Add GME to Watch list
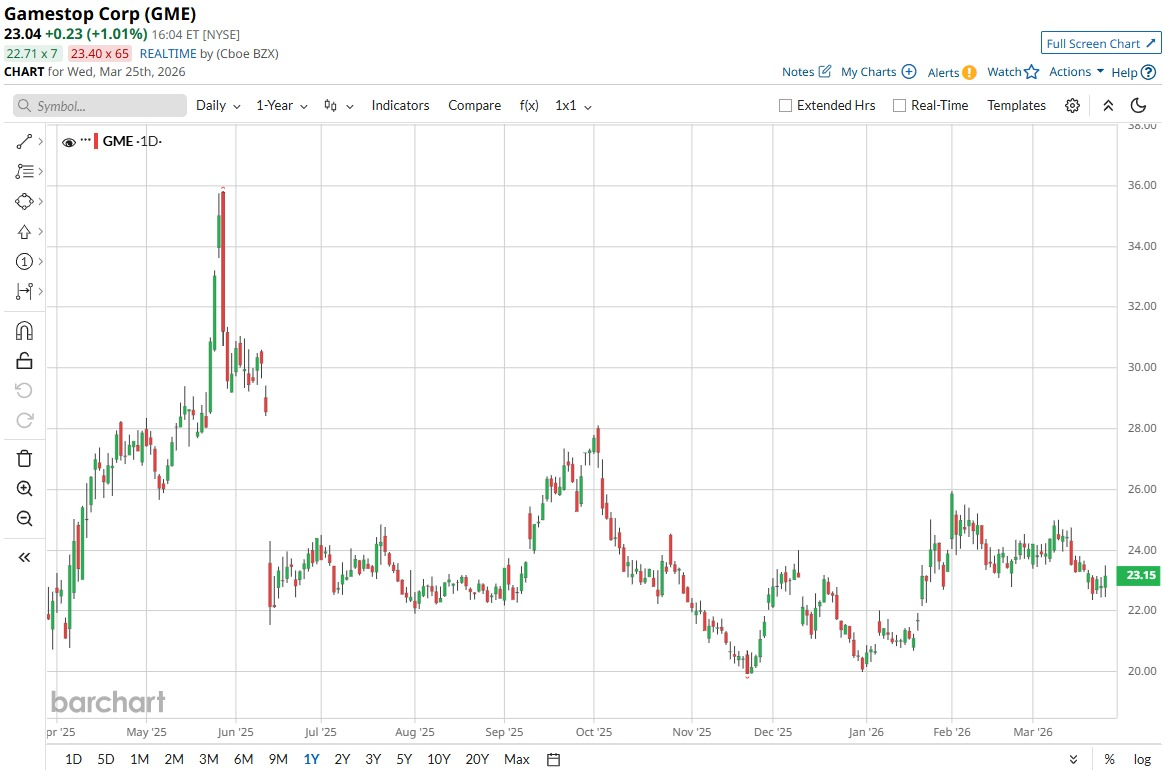Viewport: 1165px width, 770px height. 1013,72
